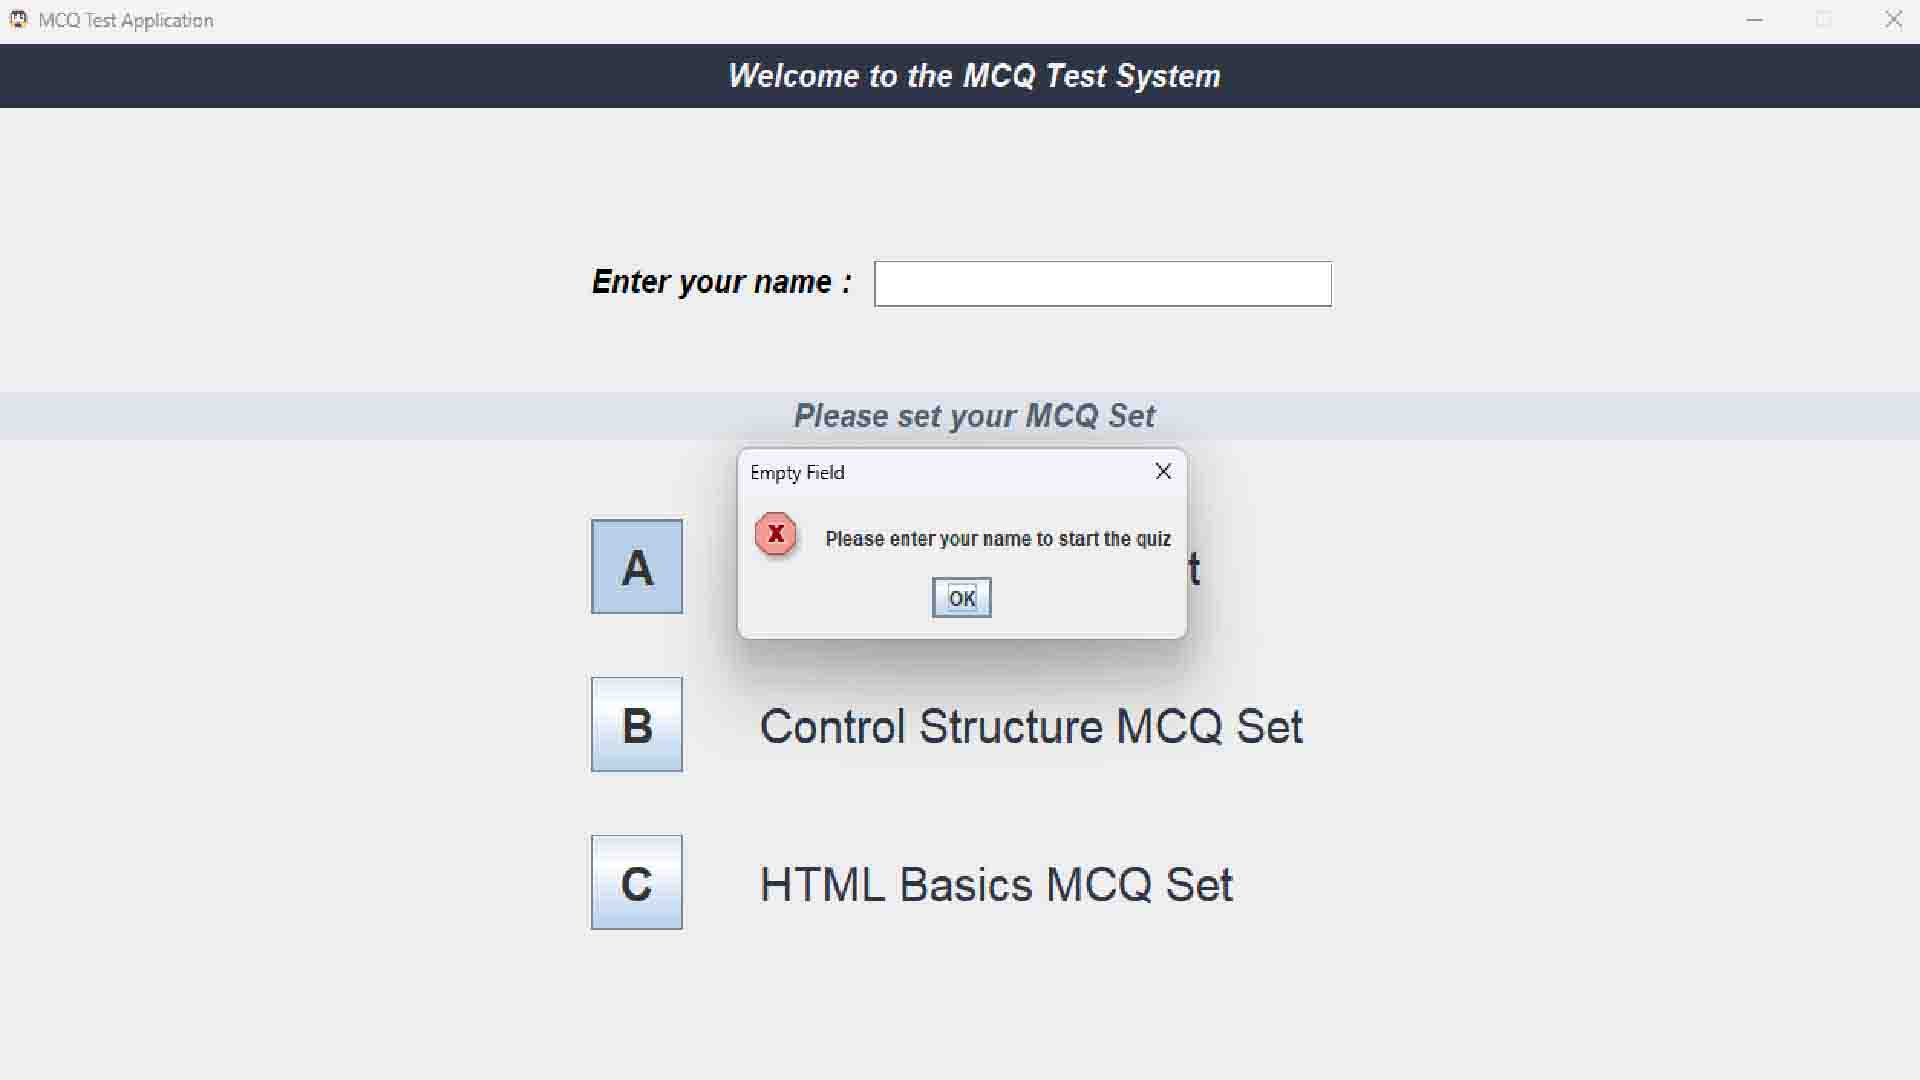The height and width of the screenshot is (1080, 1920).
Task: Click the HTML Basics MCQ Set label text
Action: click(995, 884)
